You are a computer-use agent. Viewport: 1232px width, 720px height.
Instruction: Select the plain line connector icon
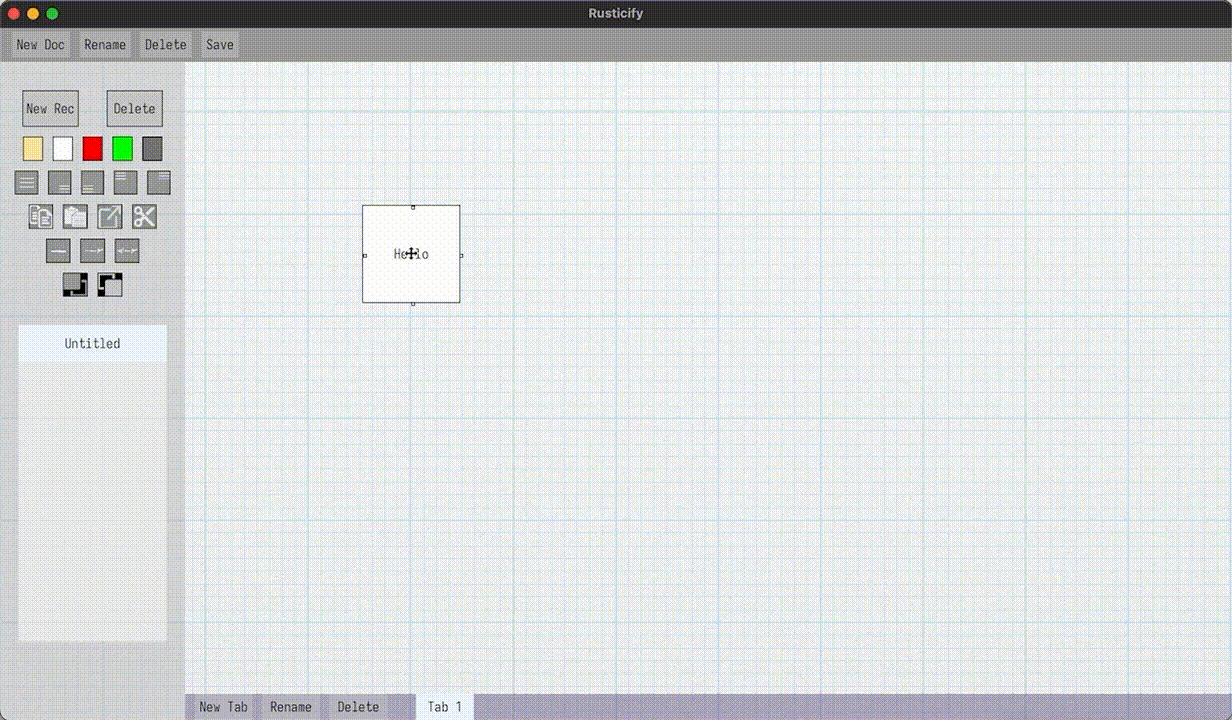(x=58, y=251)
